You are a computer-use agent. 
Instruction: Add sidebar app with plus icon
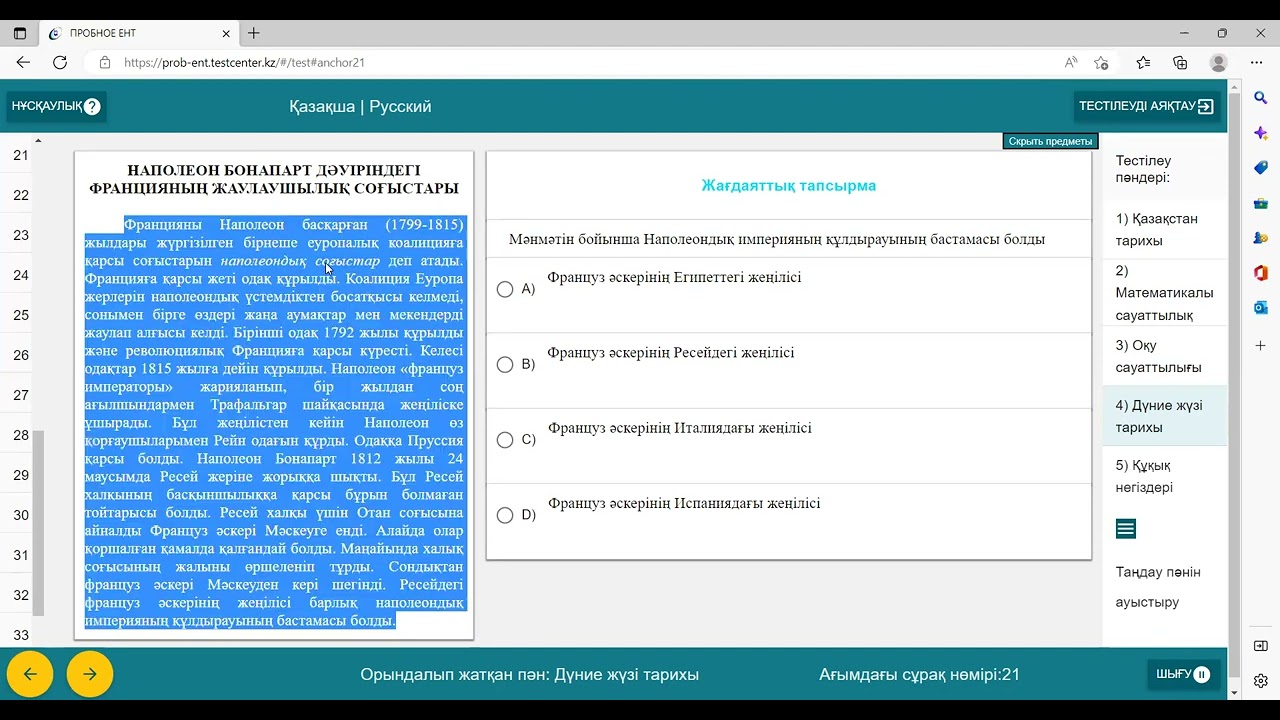pyautogui.click(x=1260, y=346)
